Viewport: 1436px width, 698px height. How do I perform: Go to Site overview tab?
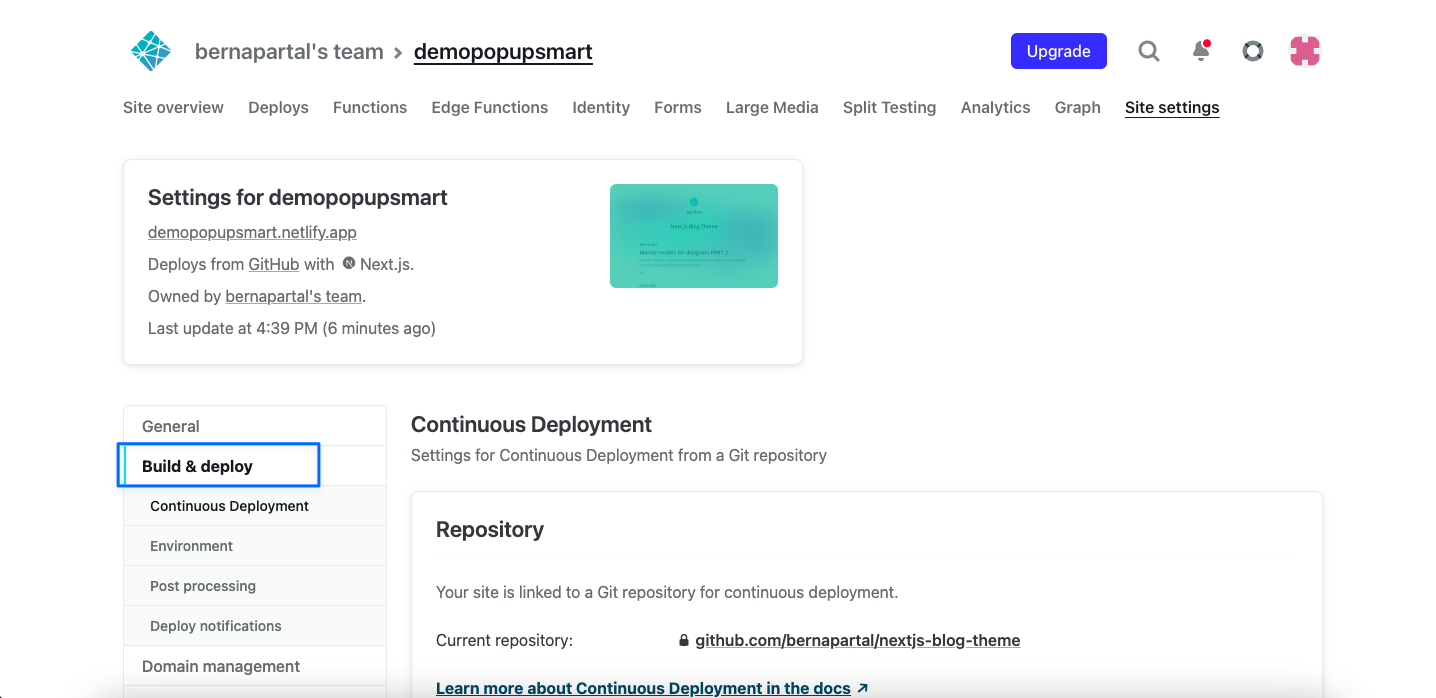click(173, 107)
